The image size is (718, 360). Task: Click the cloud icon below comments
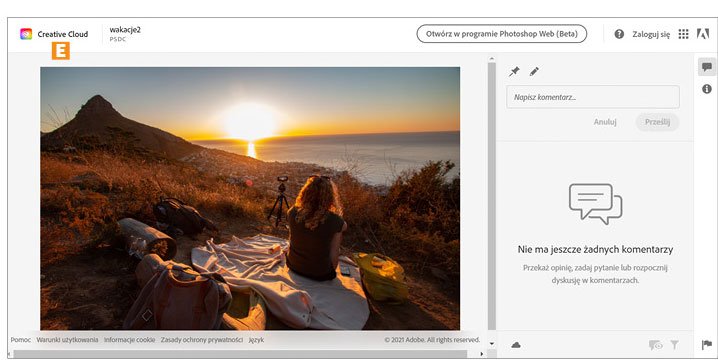tap(516, 345)
